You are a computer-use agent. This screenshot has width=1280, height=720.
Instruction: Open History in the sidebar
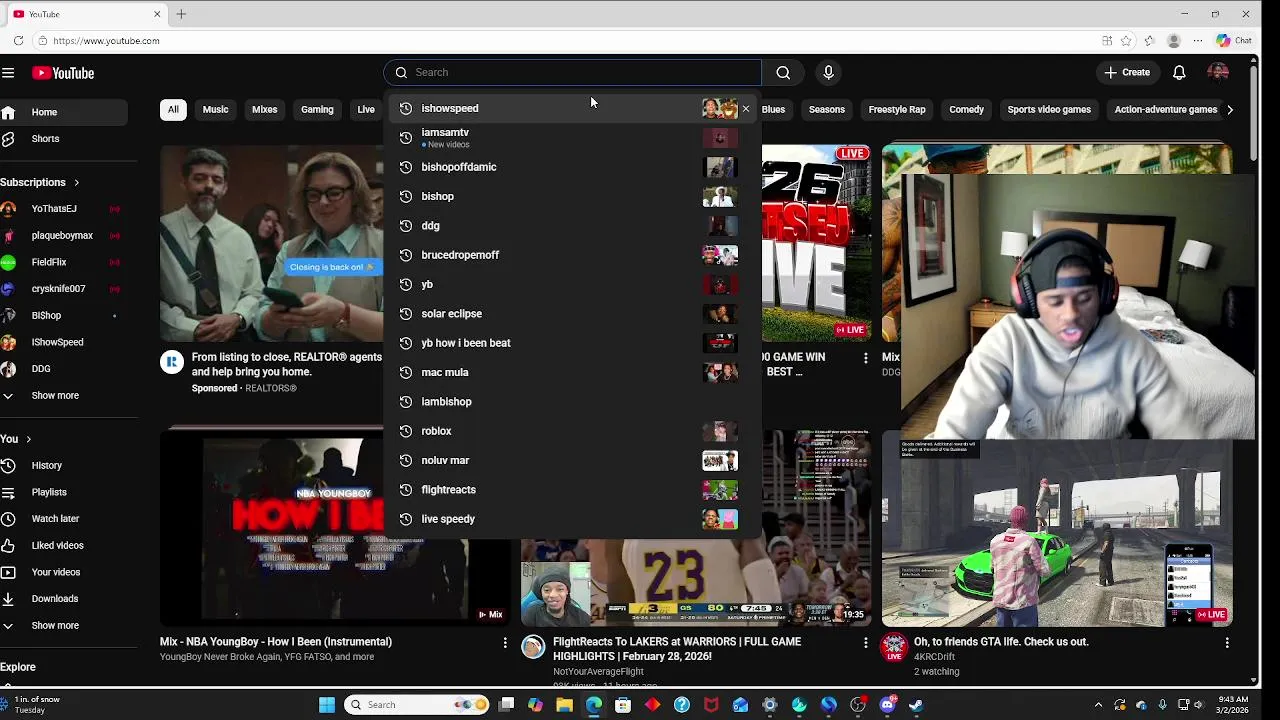(x=46, y=466)
